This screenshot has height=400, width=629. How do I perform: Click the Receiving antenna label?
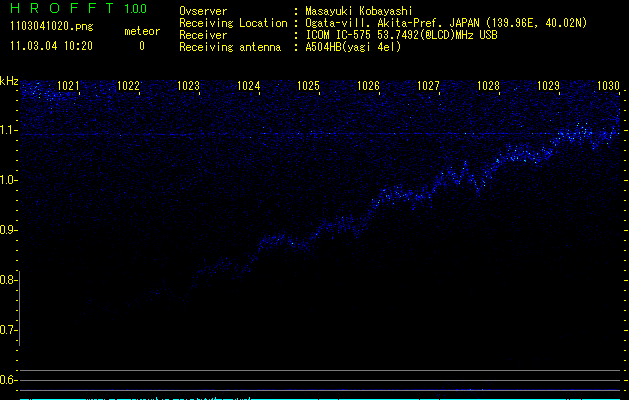230,47
